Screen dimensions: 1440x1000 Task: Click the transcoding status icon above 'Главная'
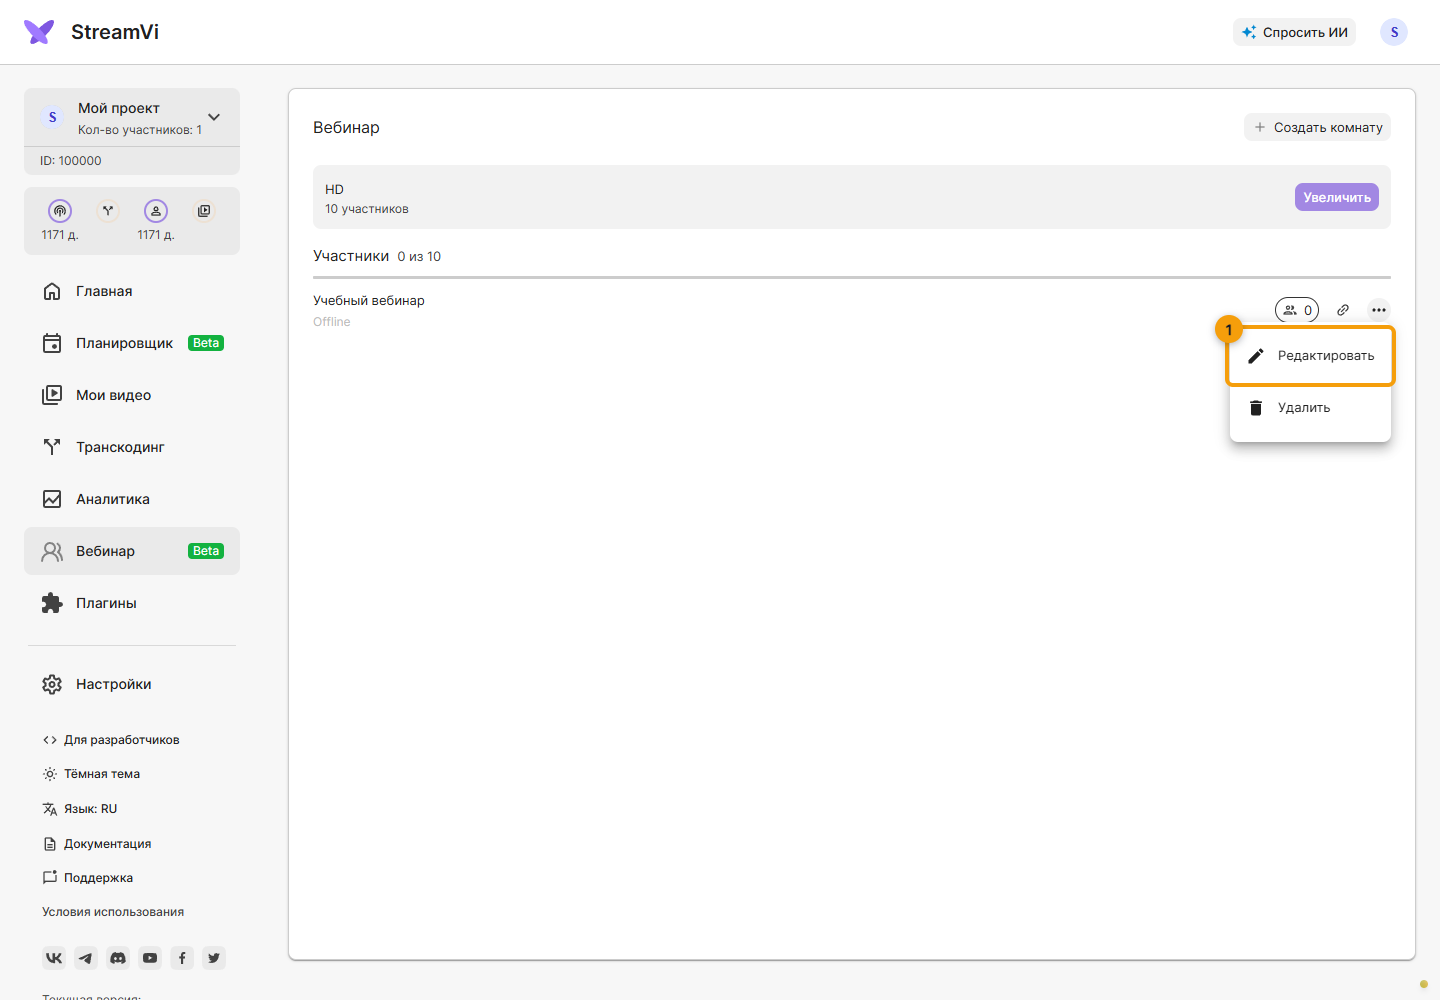click(108, 211)
